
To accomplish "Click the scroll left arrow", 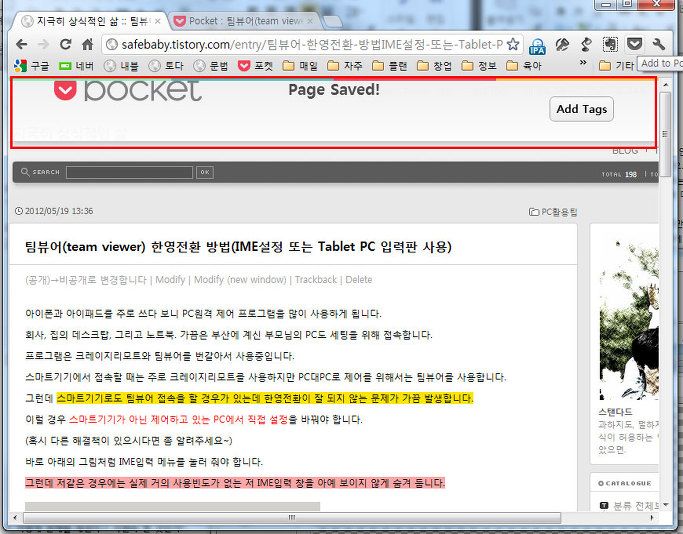I will click(15, 518).
